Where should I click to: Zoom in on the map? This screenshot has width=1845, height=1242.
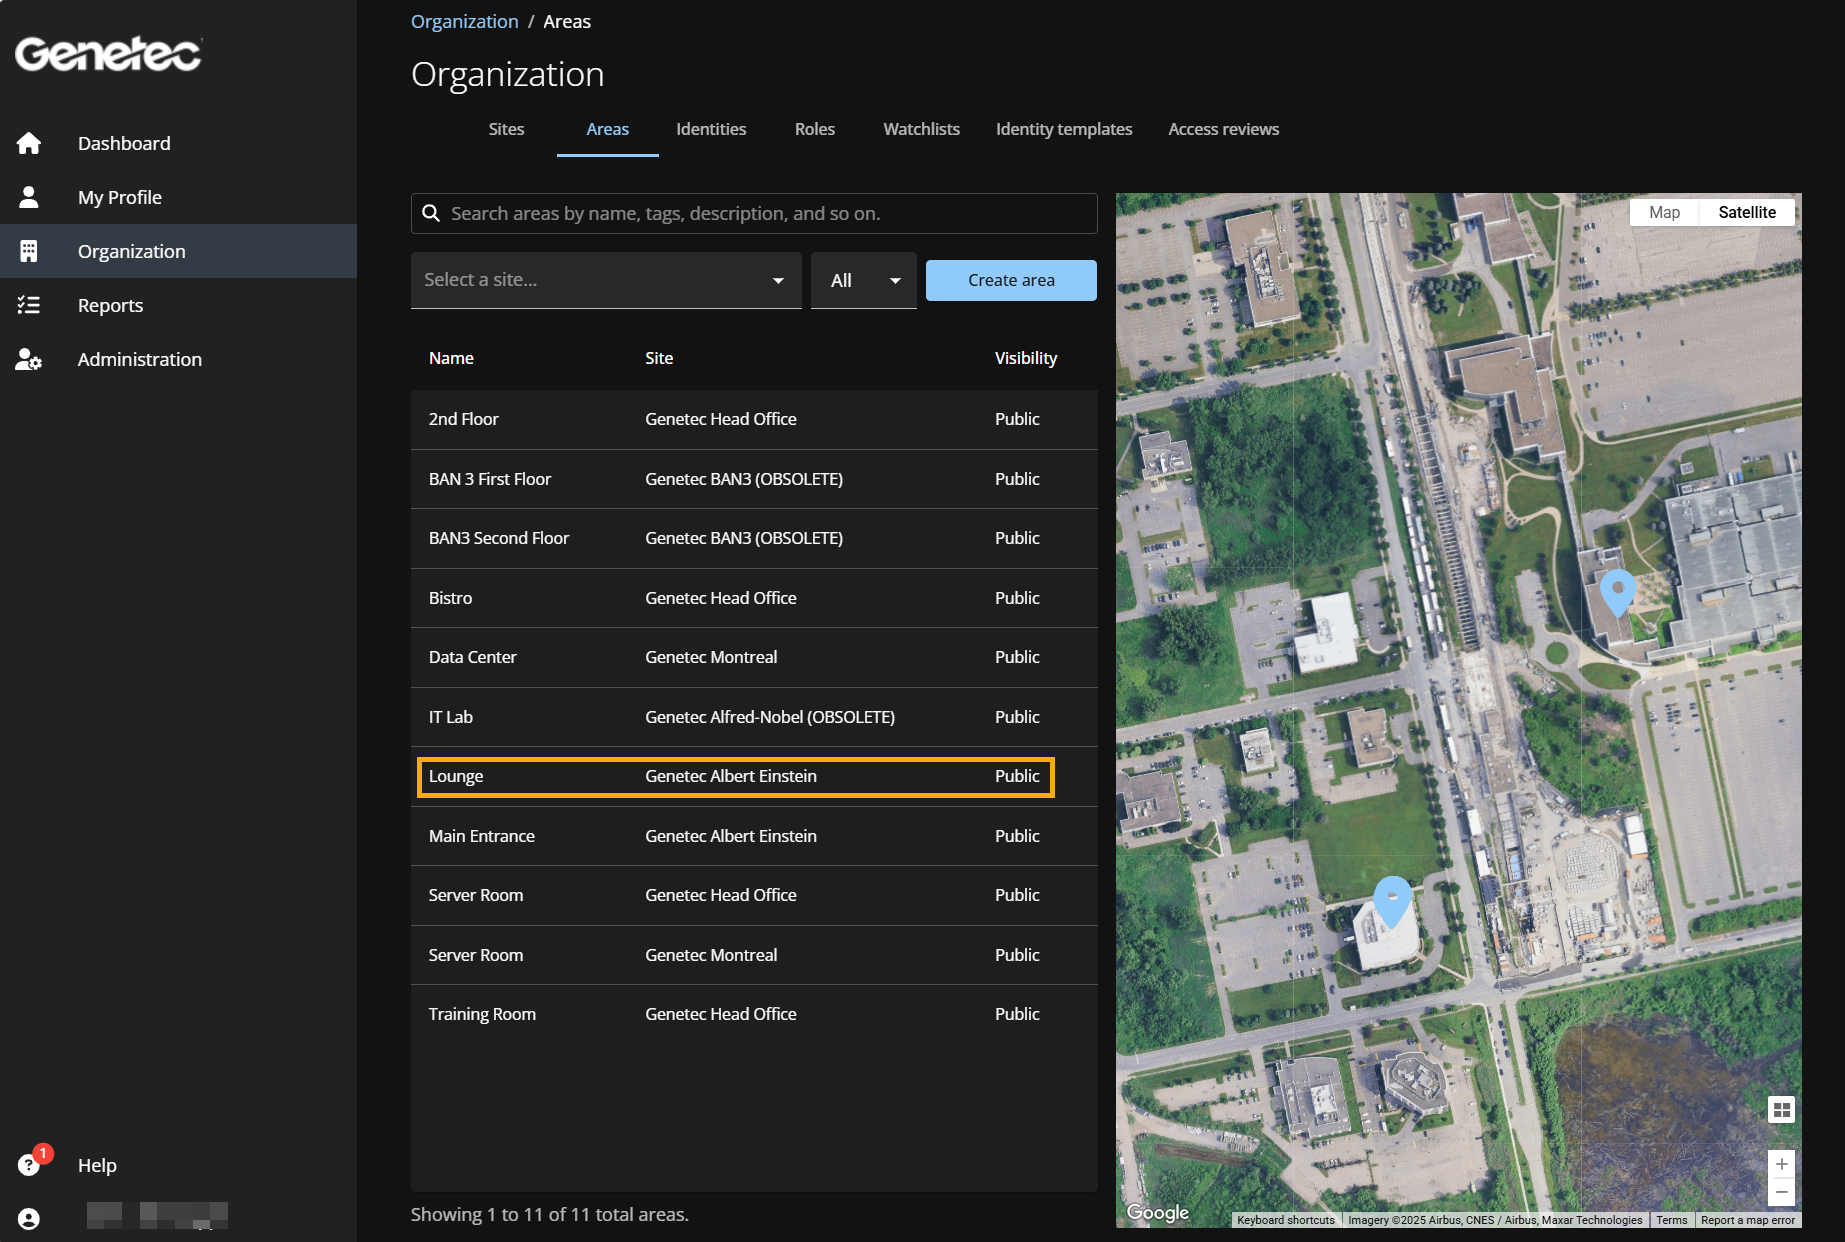[1781, 1164]
